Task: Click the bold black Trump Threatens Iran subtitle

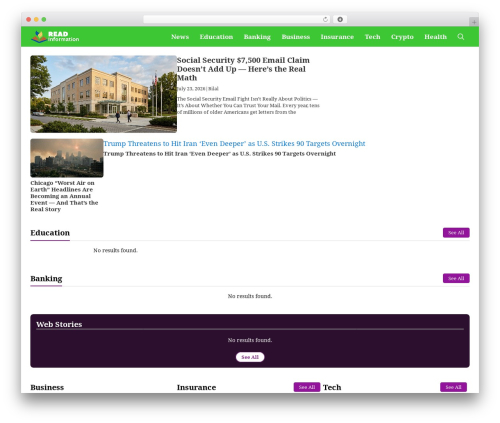Action: pyautogui.click(x=220, y=154)
